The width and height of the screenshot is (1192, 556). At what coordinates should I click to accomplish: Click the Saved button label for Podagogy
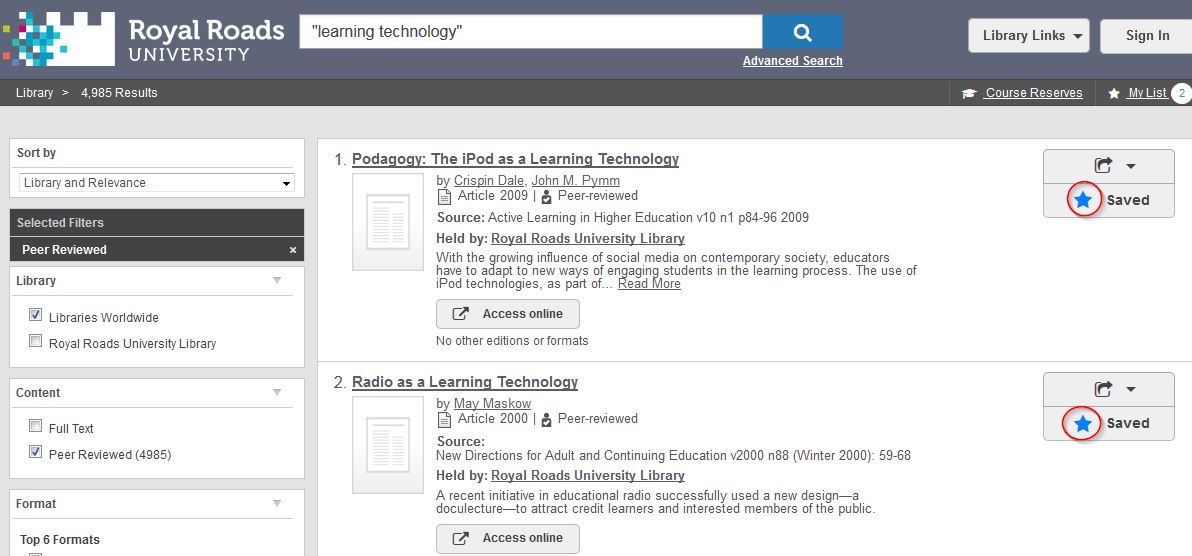[x=1127, y=200]
